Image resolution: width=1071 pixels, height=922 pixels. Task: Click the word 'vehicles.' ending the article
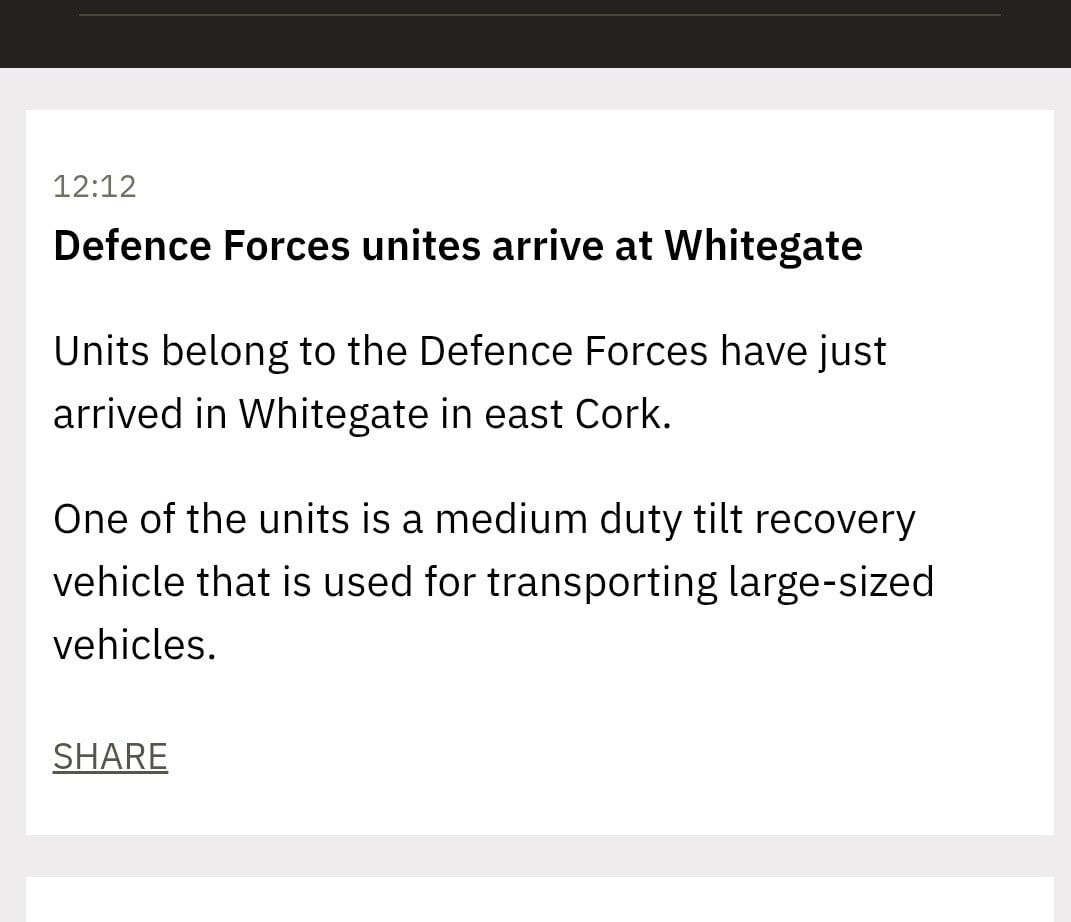(x=135, y=645)
